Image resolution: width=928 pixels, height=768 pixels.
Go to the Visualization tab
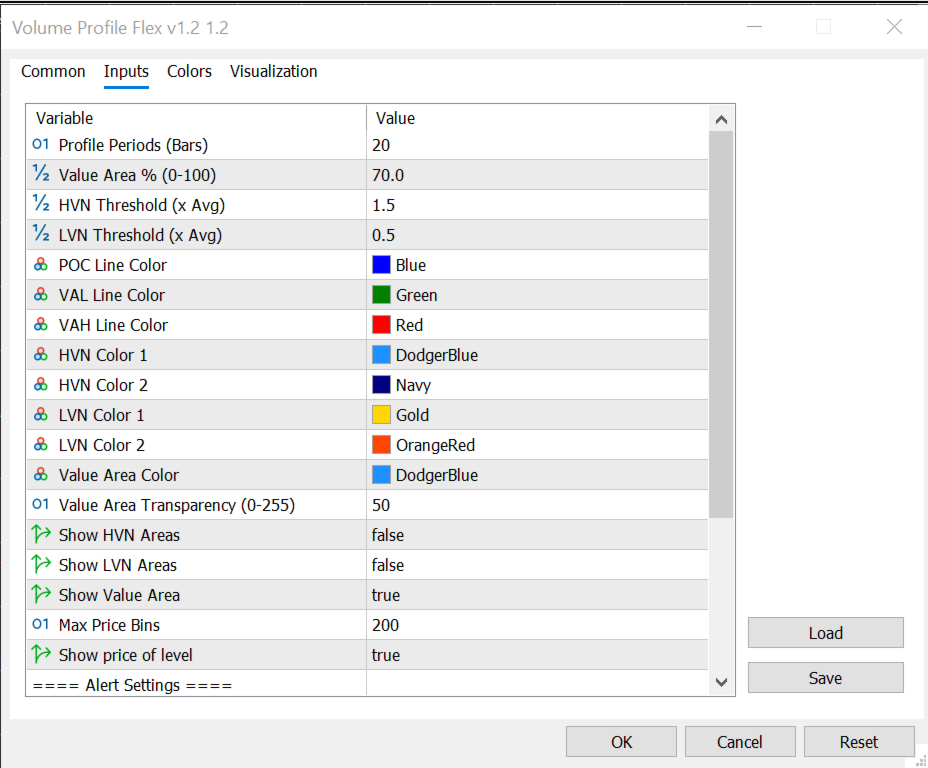click(x=273, y=72)
